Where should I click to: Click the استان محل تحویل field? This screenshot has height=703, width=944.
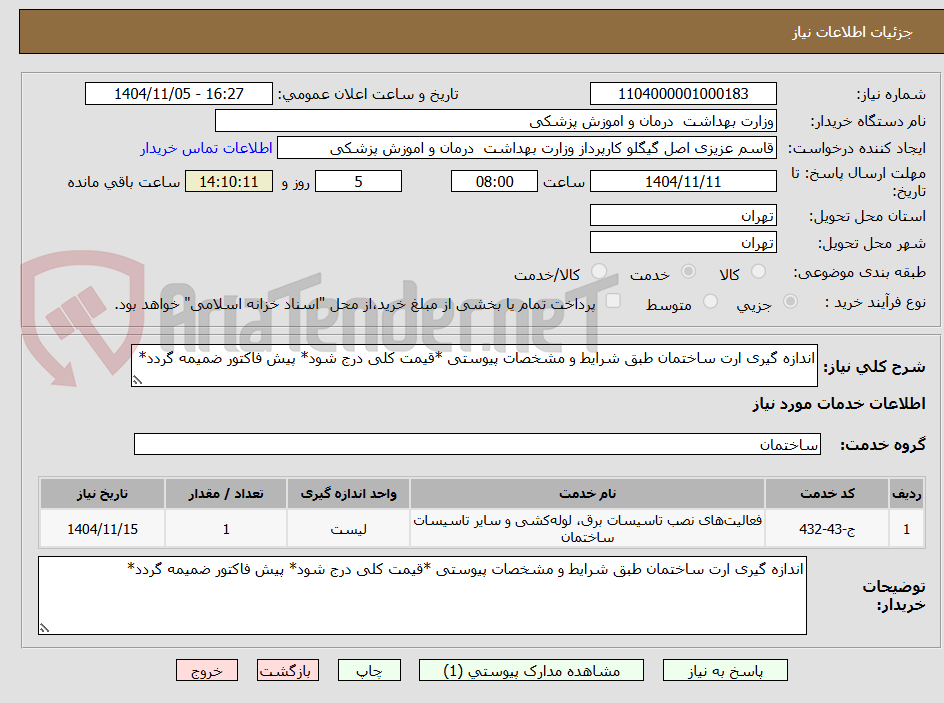[683, 215]
